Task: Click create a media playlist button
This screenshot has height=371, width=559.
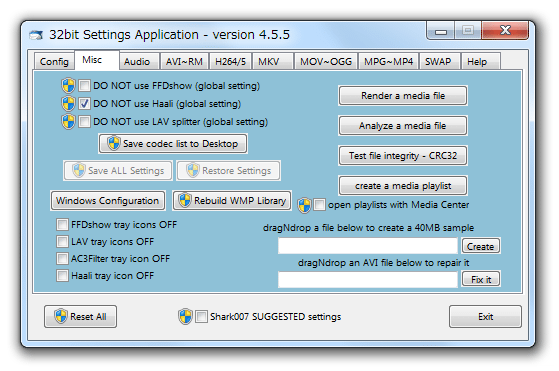Action: (x=403, y=186)
